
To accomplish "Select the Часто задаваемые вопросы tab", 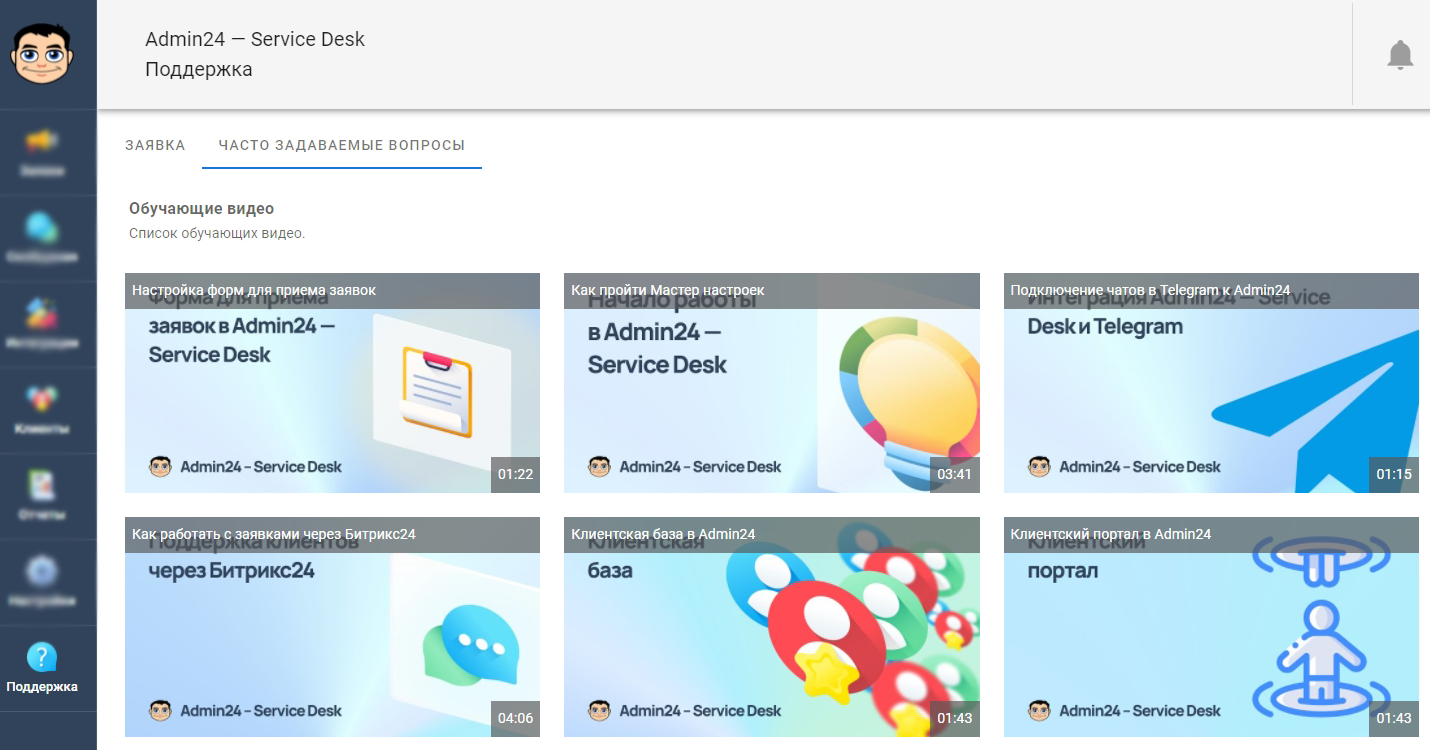I will tap(342, 145).
